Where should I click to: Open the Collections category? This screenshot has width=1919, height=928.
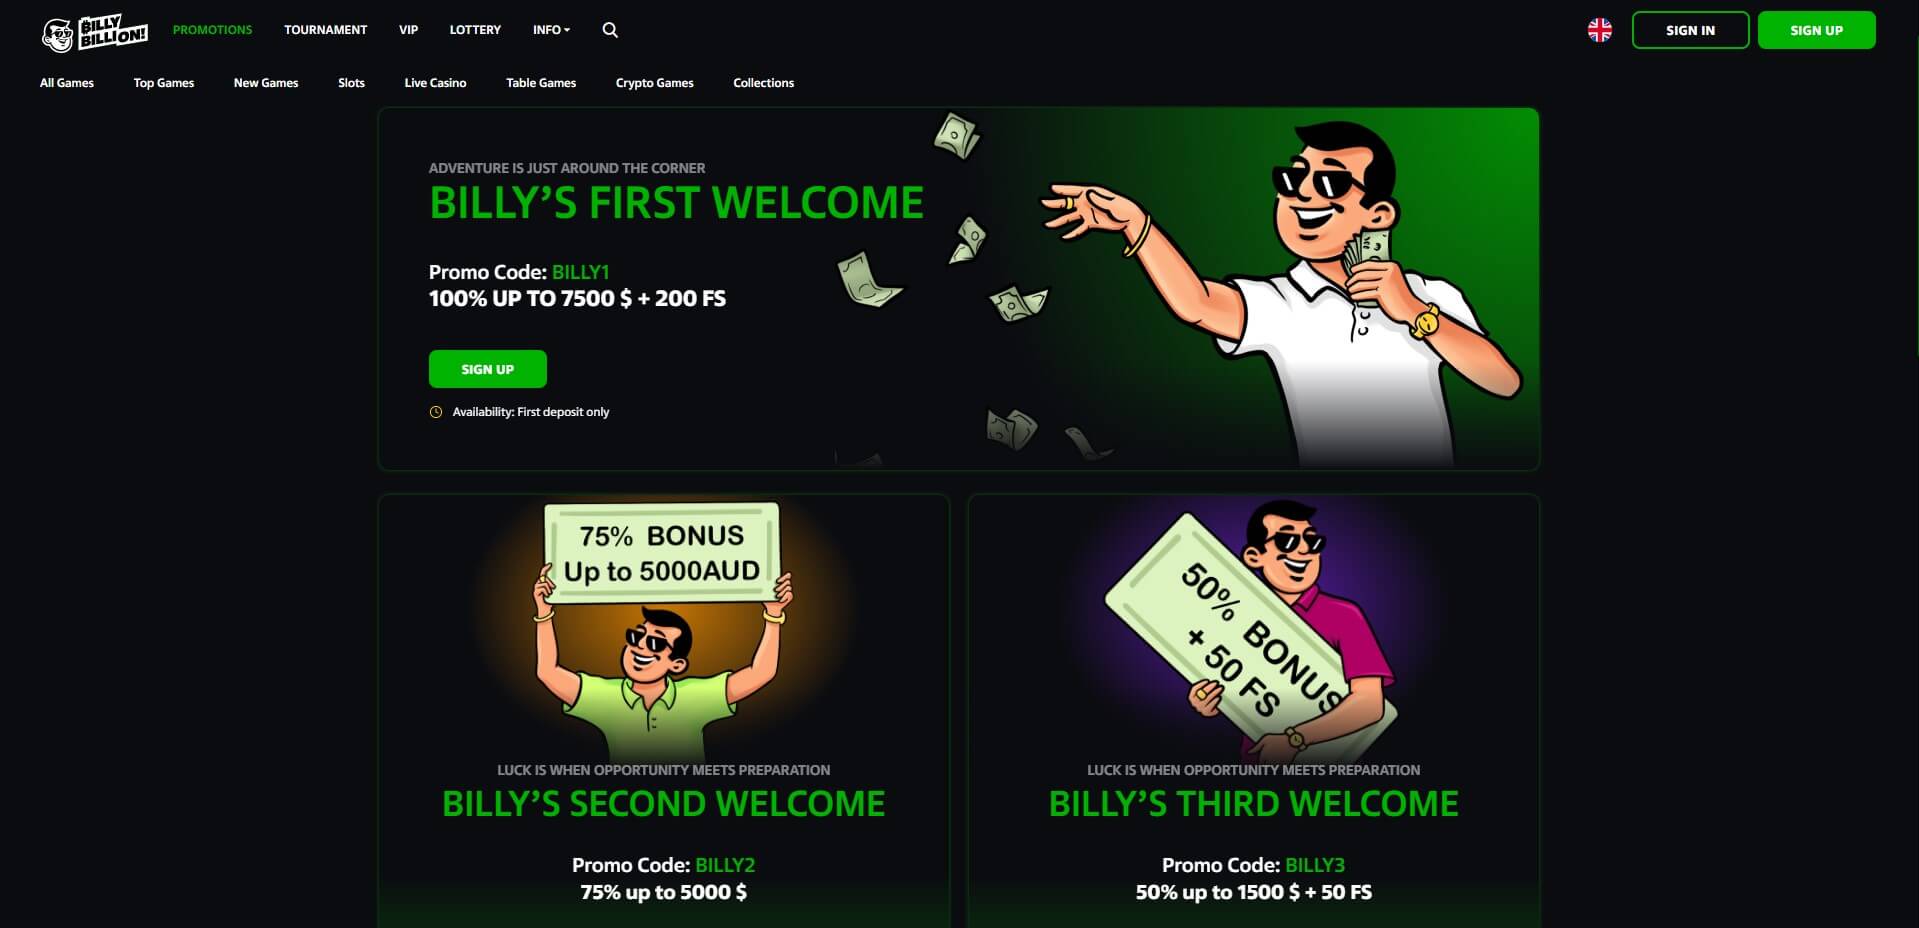(764, 83)
